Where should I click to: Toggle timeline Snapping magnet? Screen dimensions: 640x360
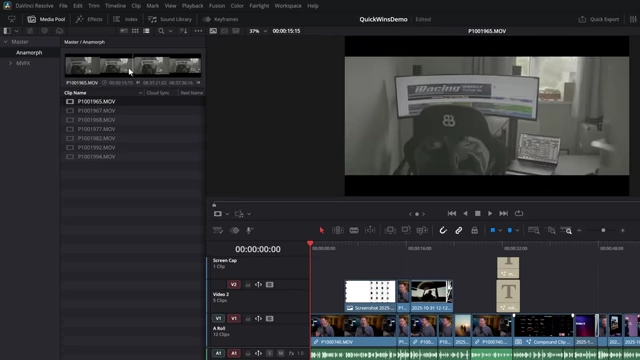click(x=443, y=231)
